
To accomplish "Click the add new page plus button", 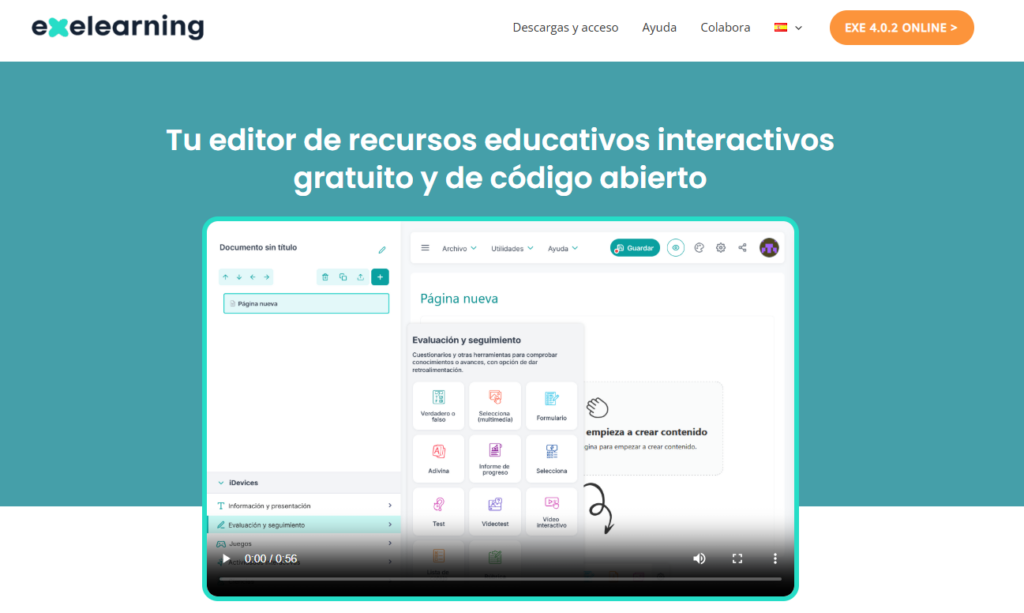I will (x=380, y=277).
